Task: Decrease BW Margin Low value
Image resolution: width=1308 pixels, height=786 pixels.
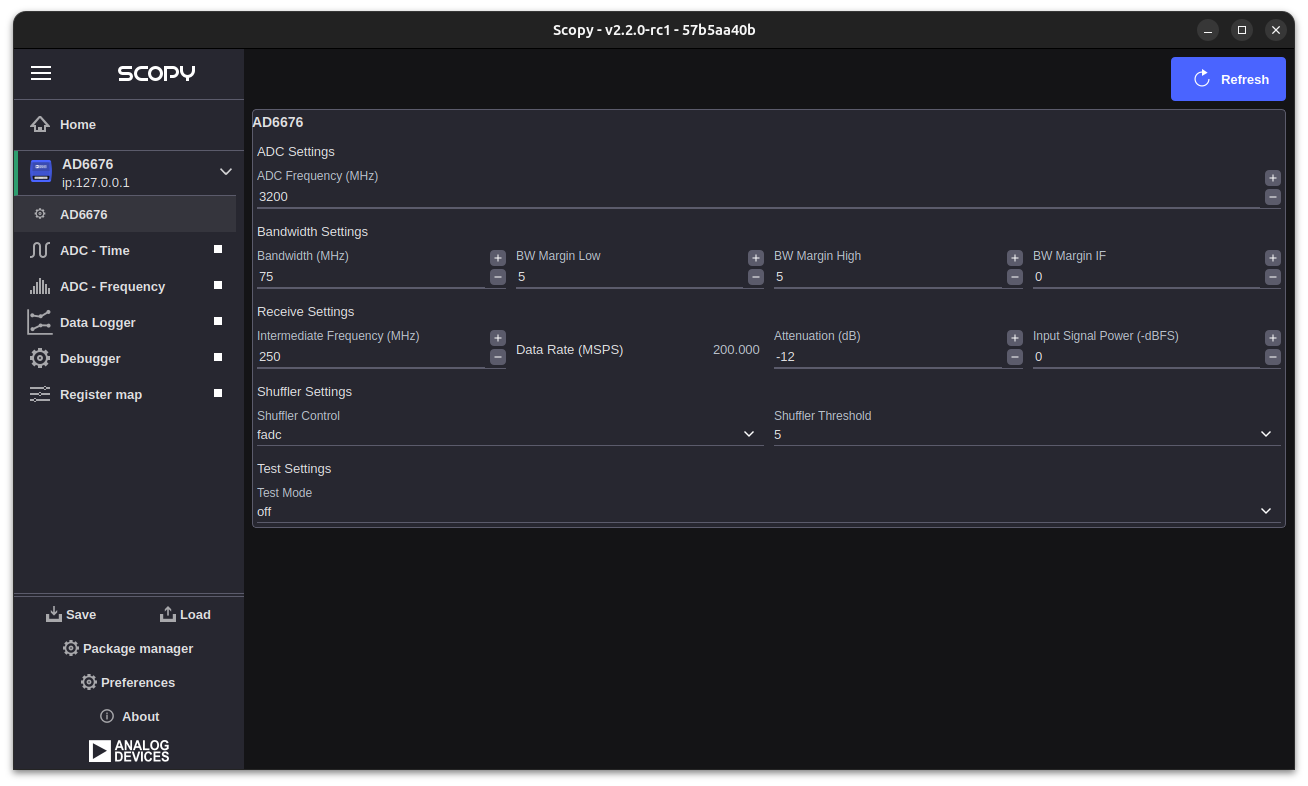Action: pyautogui.click(x=756, y=277)
